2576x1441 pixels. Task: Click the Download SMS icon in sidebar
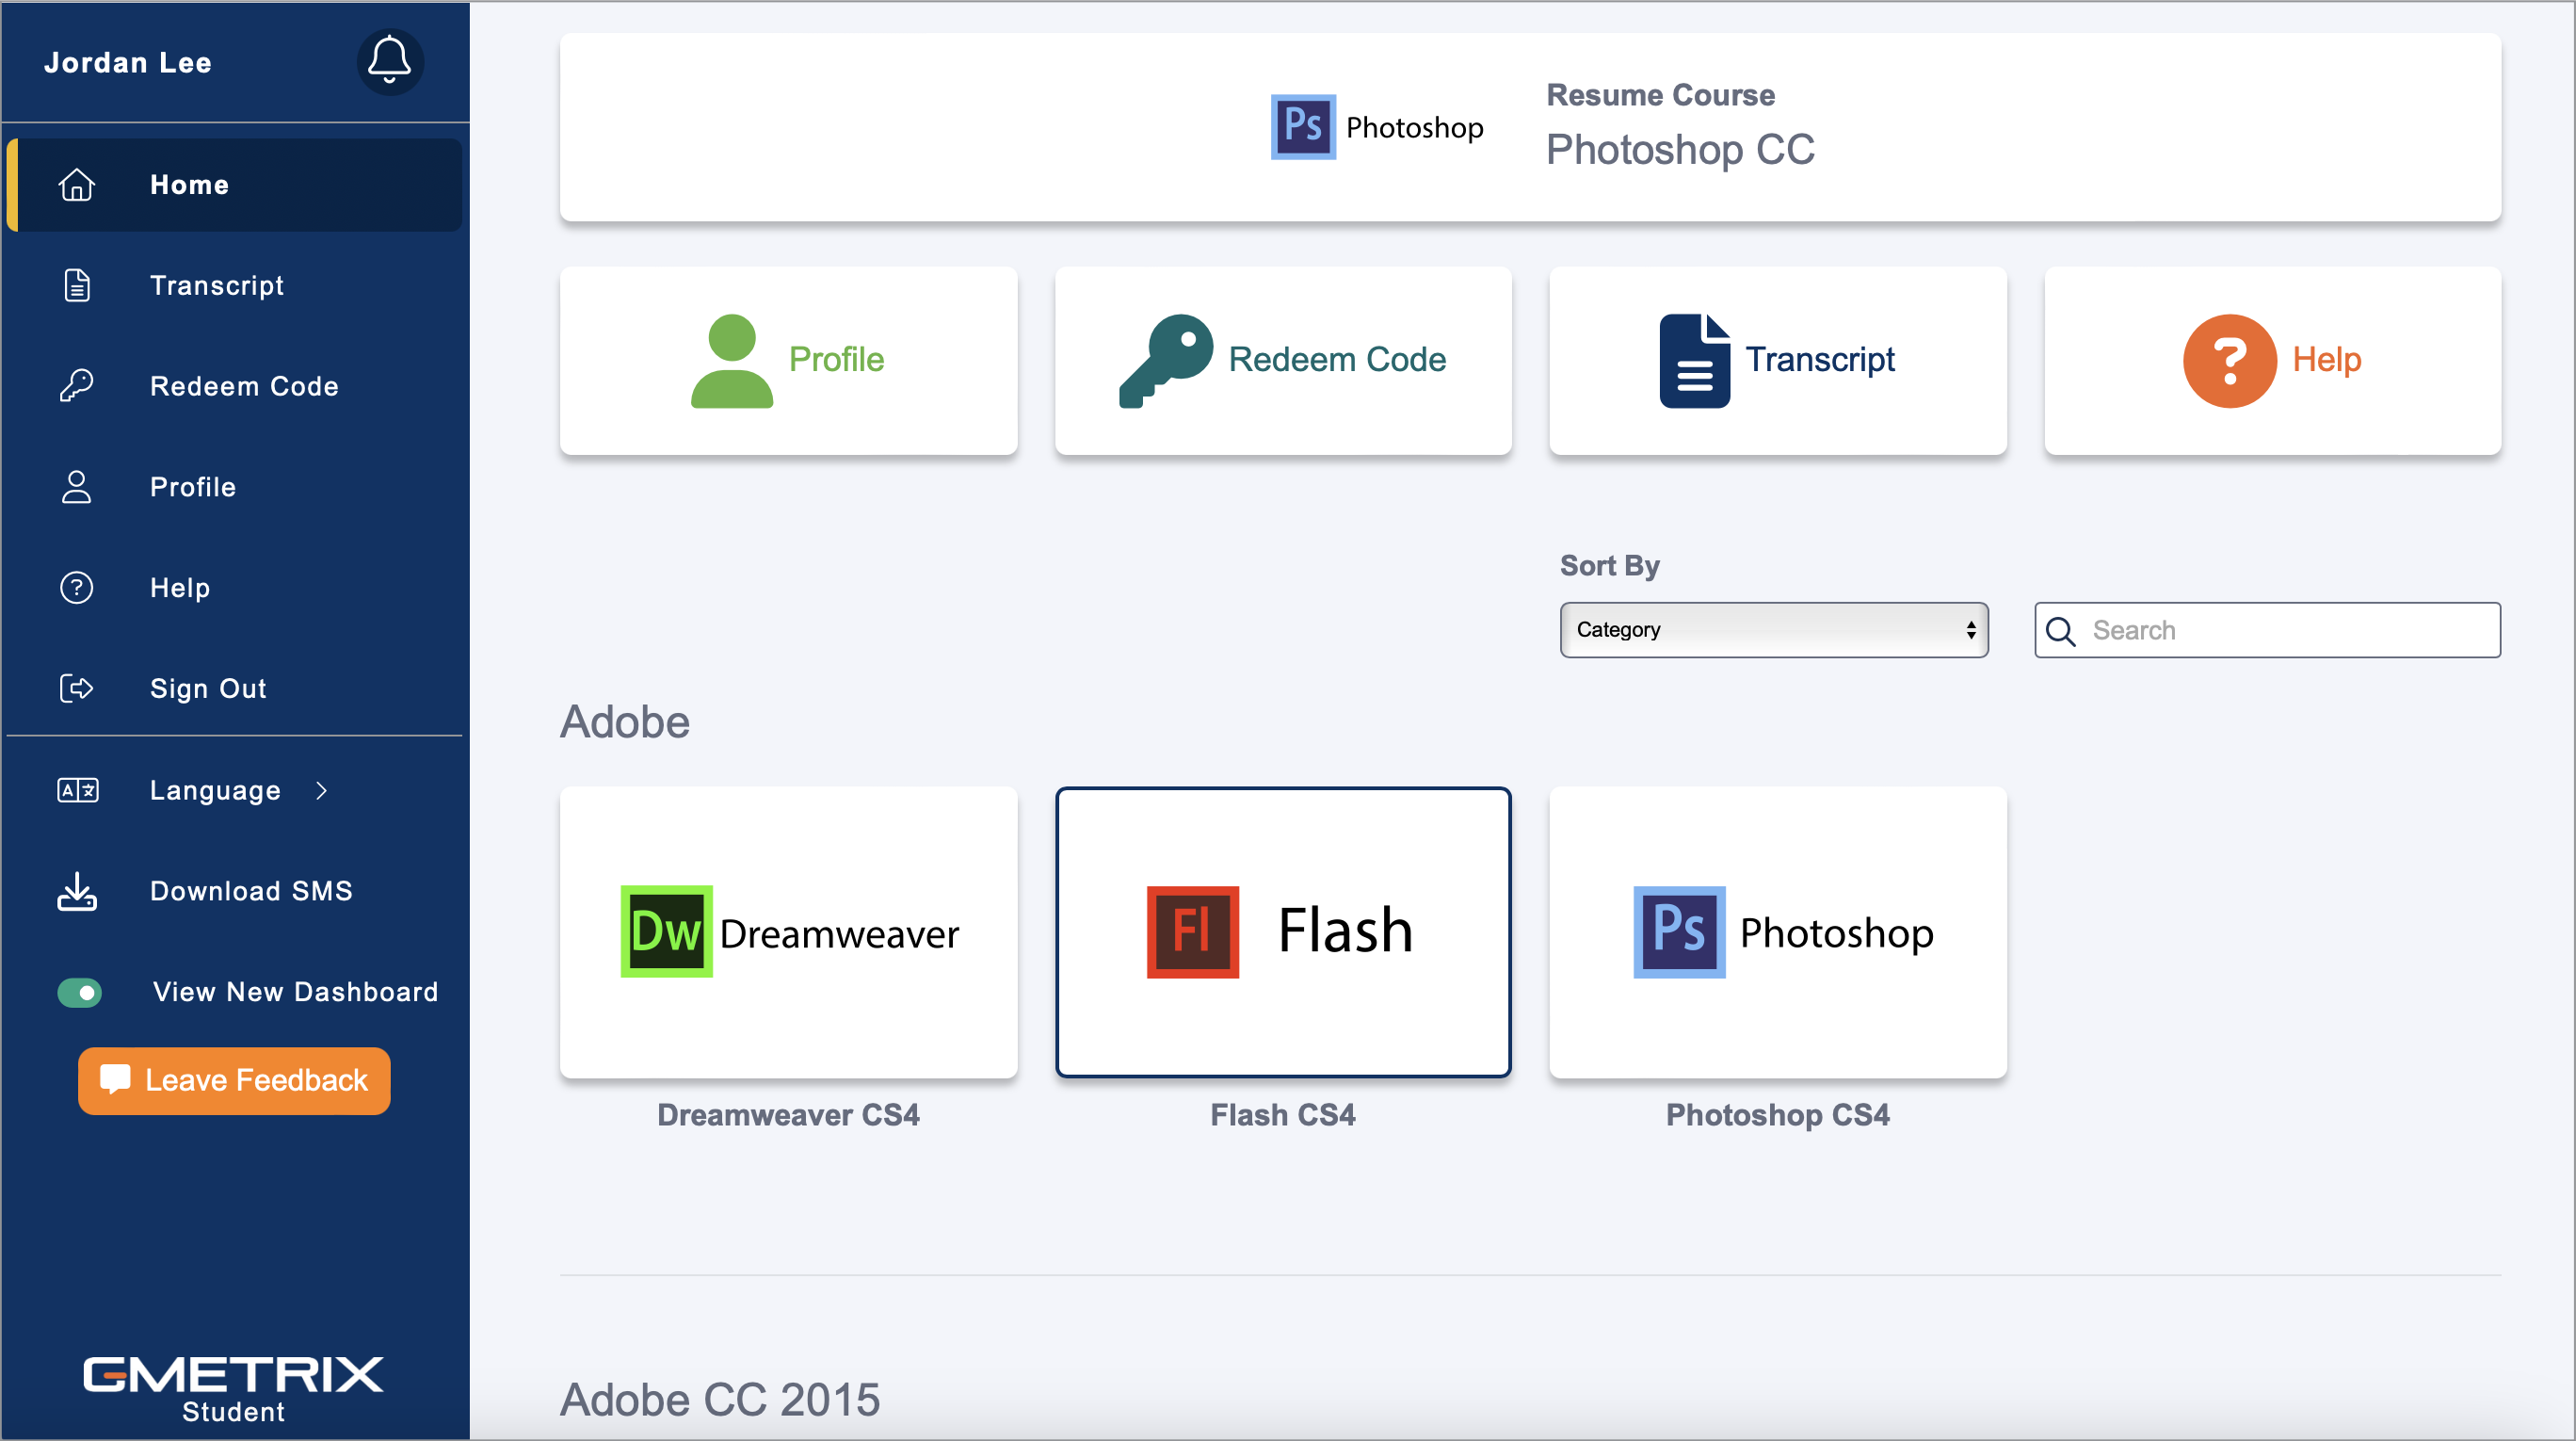(77, 891)
